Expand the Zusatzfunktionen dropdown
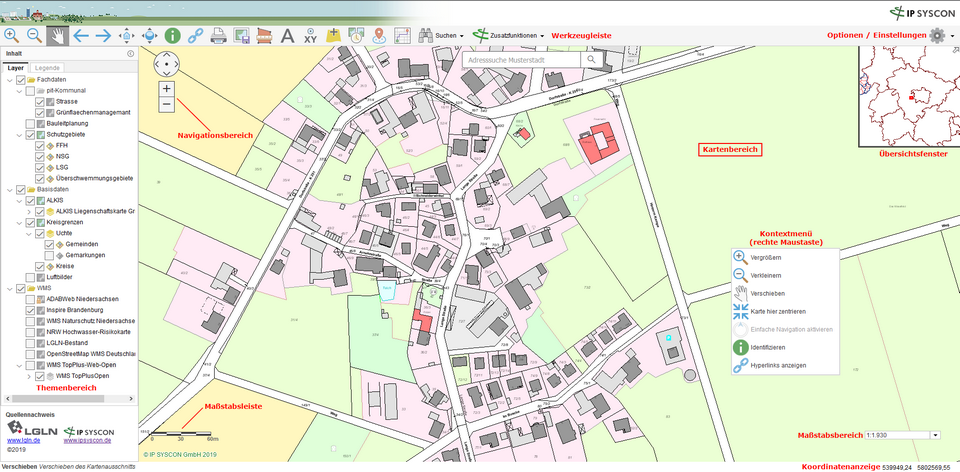 tap(510, 35)
